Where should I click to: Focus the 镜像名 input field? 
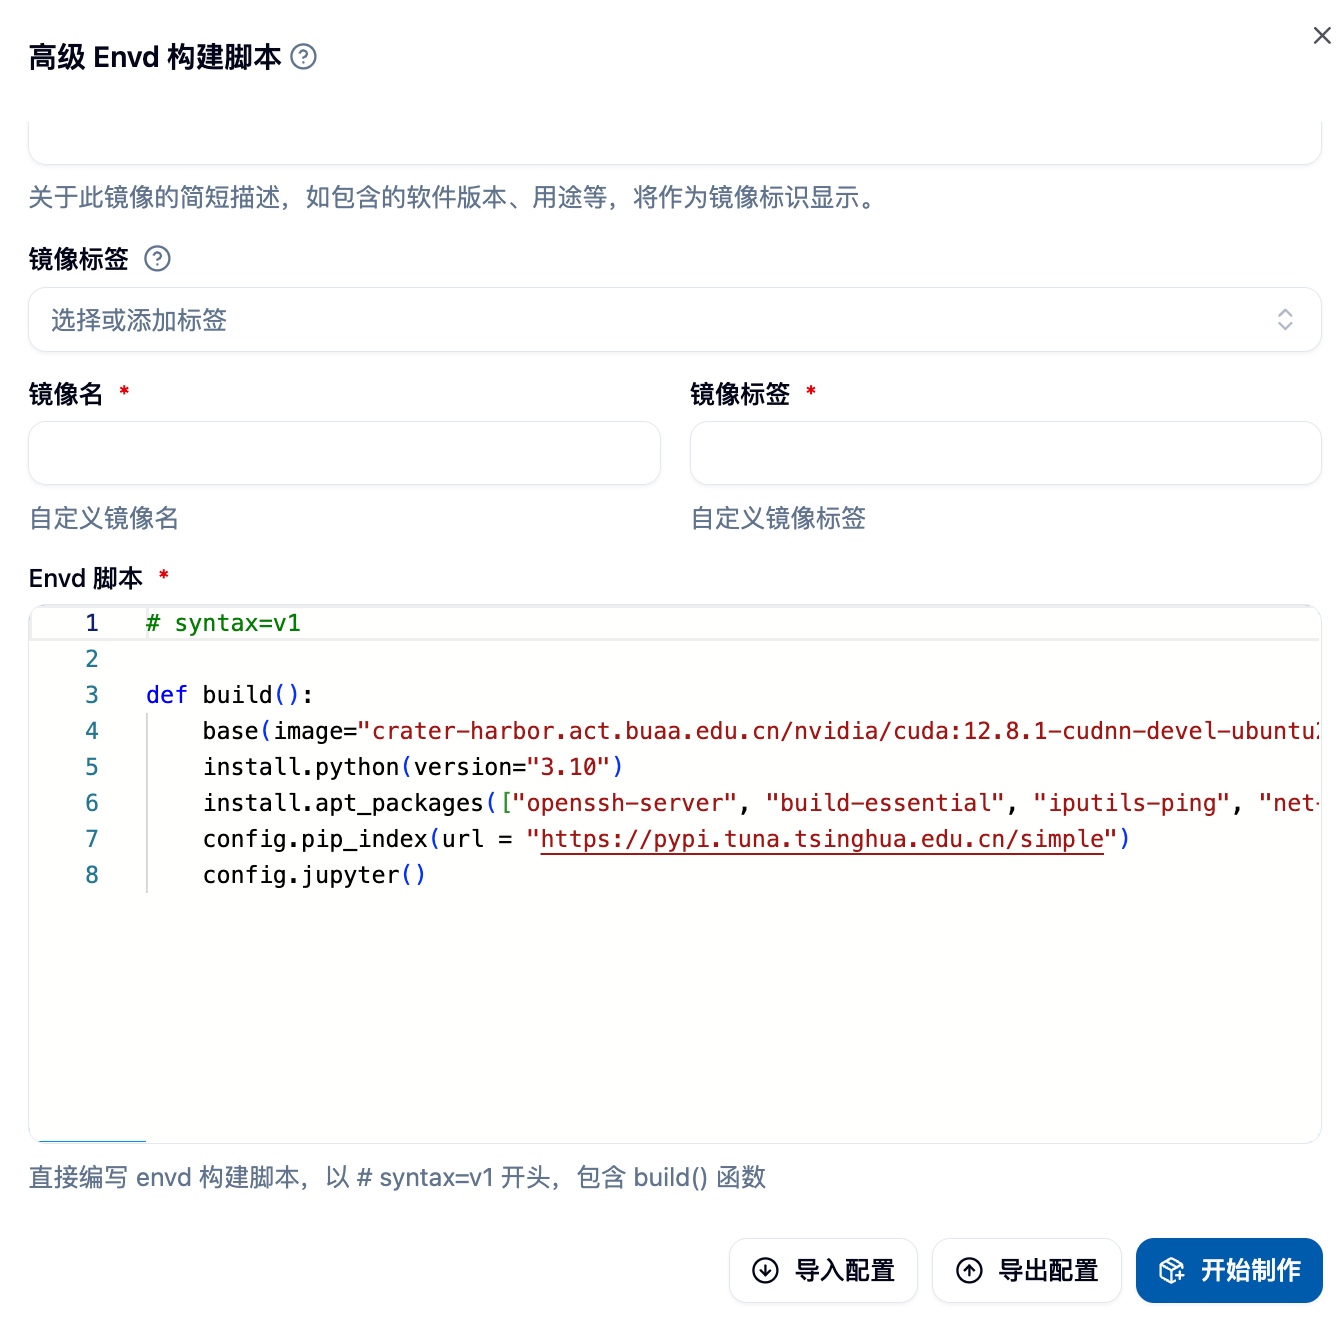pyautogui.click(x=344, y=453)
